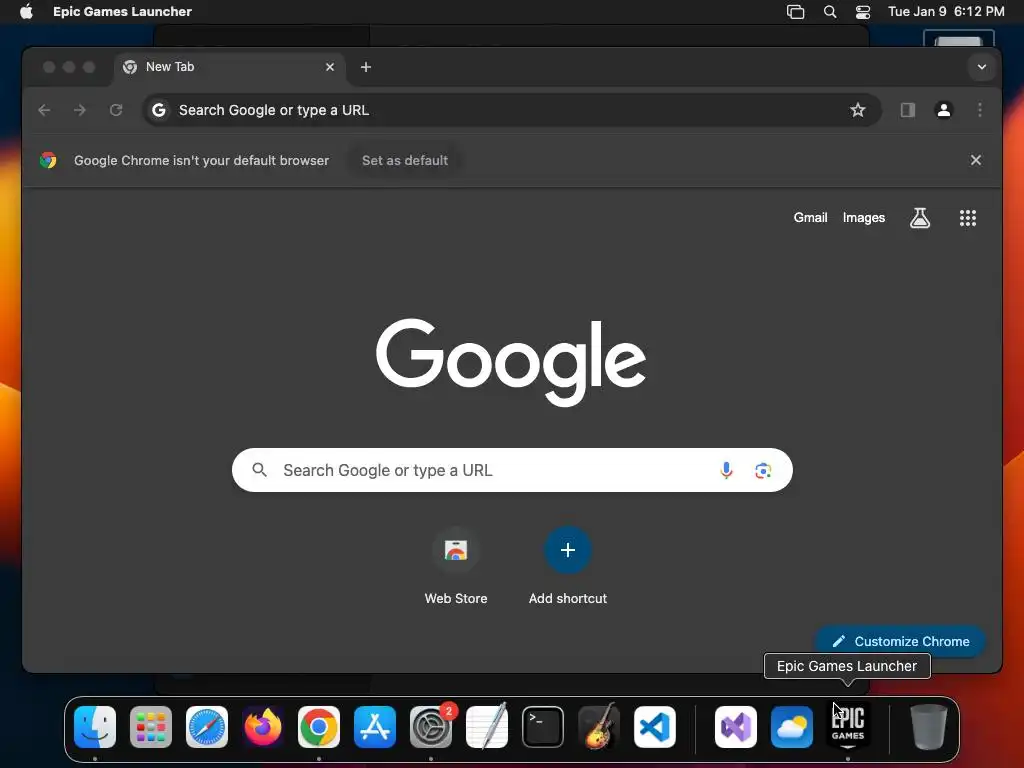
Task: Search by image with Google Lens icon
Action: coord(763,470)
